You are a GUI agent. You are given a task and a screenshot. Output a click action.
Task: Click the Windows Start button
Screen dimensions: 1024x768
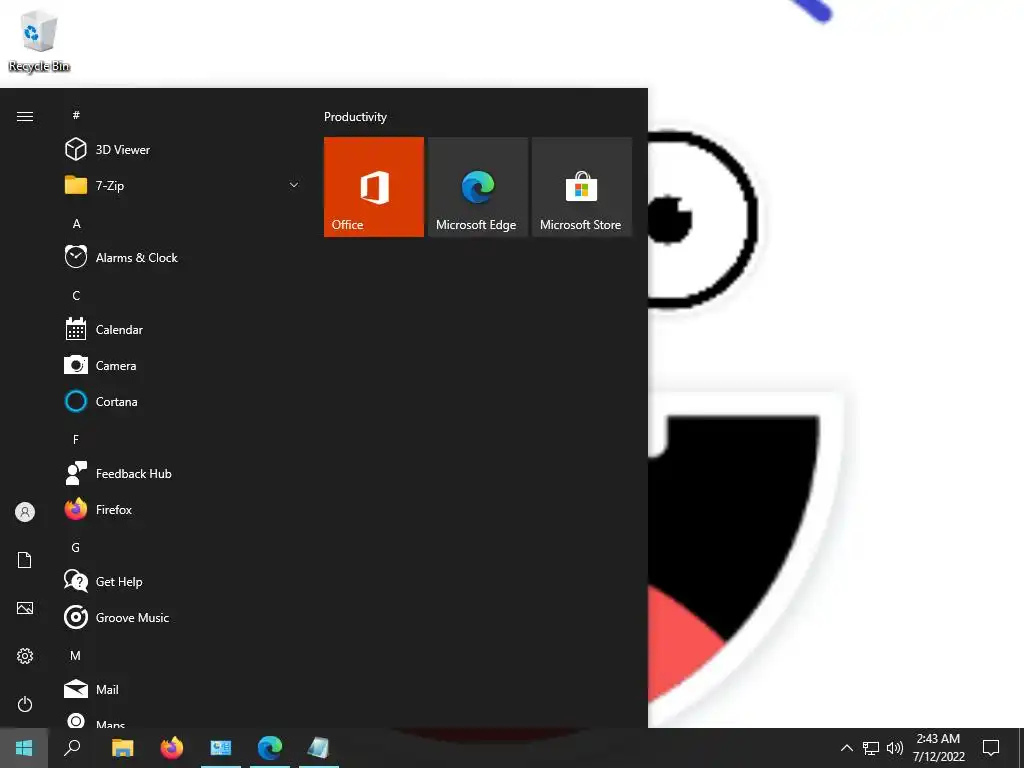24,748
